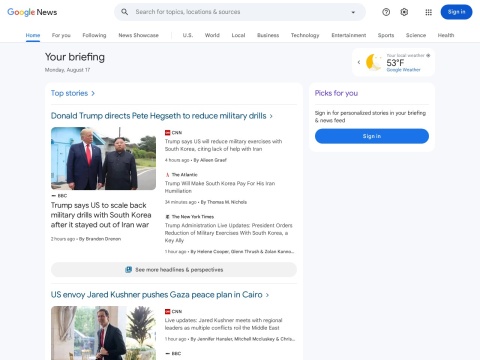Click The New York Times source icon
The image size is (480, 360).
coord(168,217)
